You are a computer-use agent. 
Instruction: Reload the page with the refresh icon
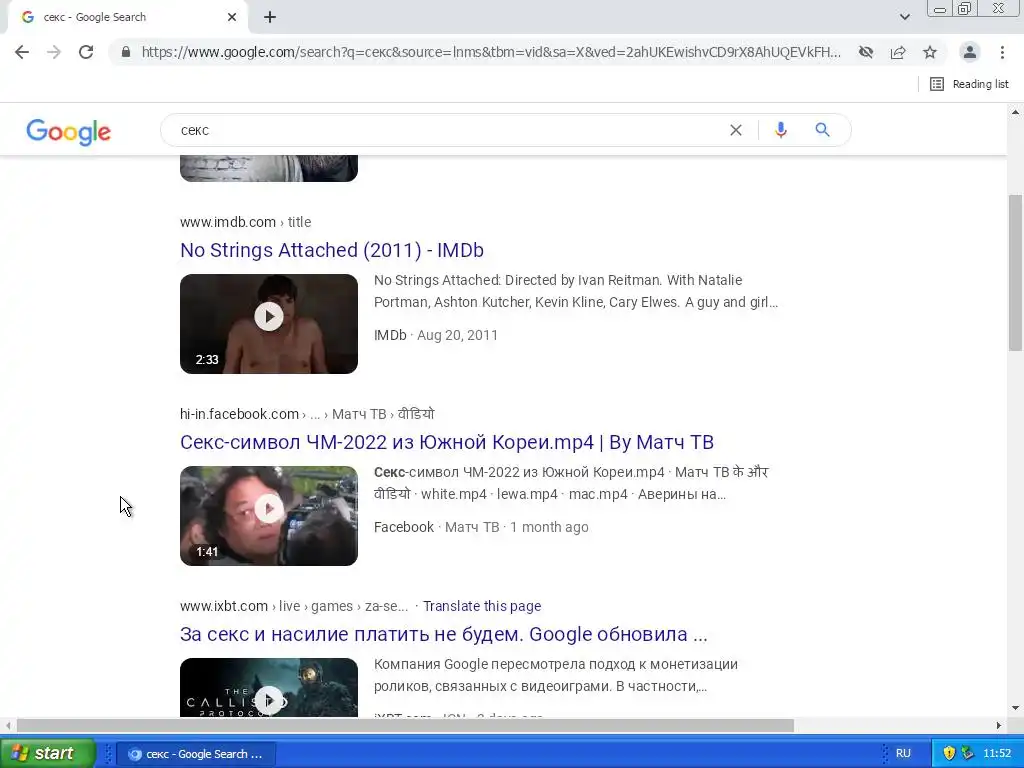[x=86, y=52]
